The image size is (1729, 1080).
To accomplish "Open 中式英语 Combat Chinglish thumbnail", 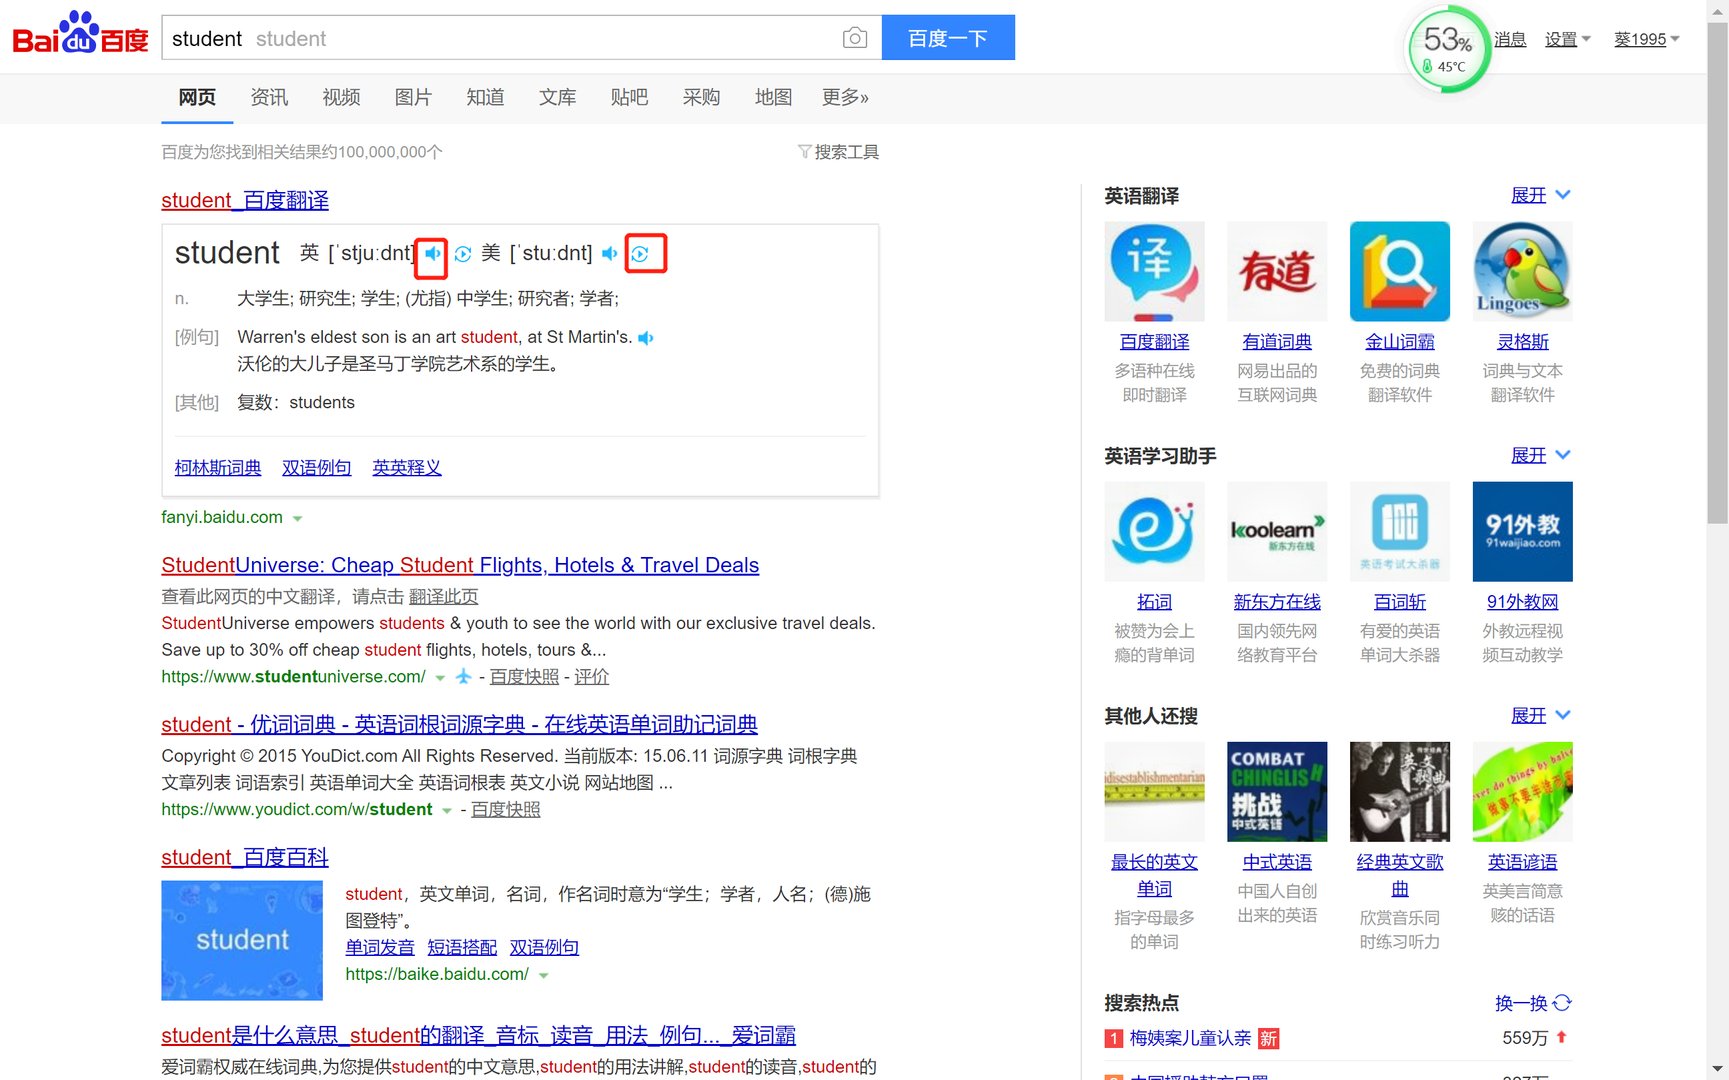I will 1277,791.
